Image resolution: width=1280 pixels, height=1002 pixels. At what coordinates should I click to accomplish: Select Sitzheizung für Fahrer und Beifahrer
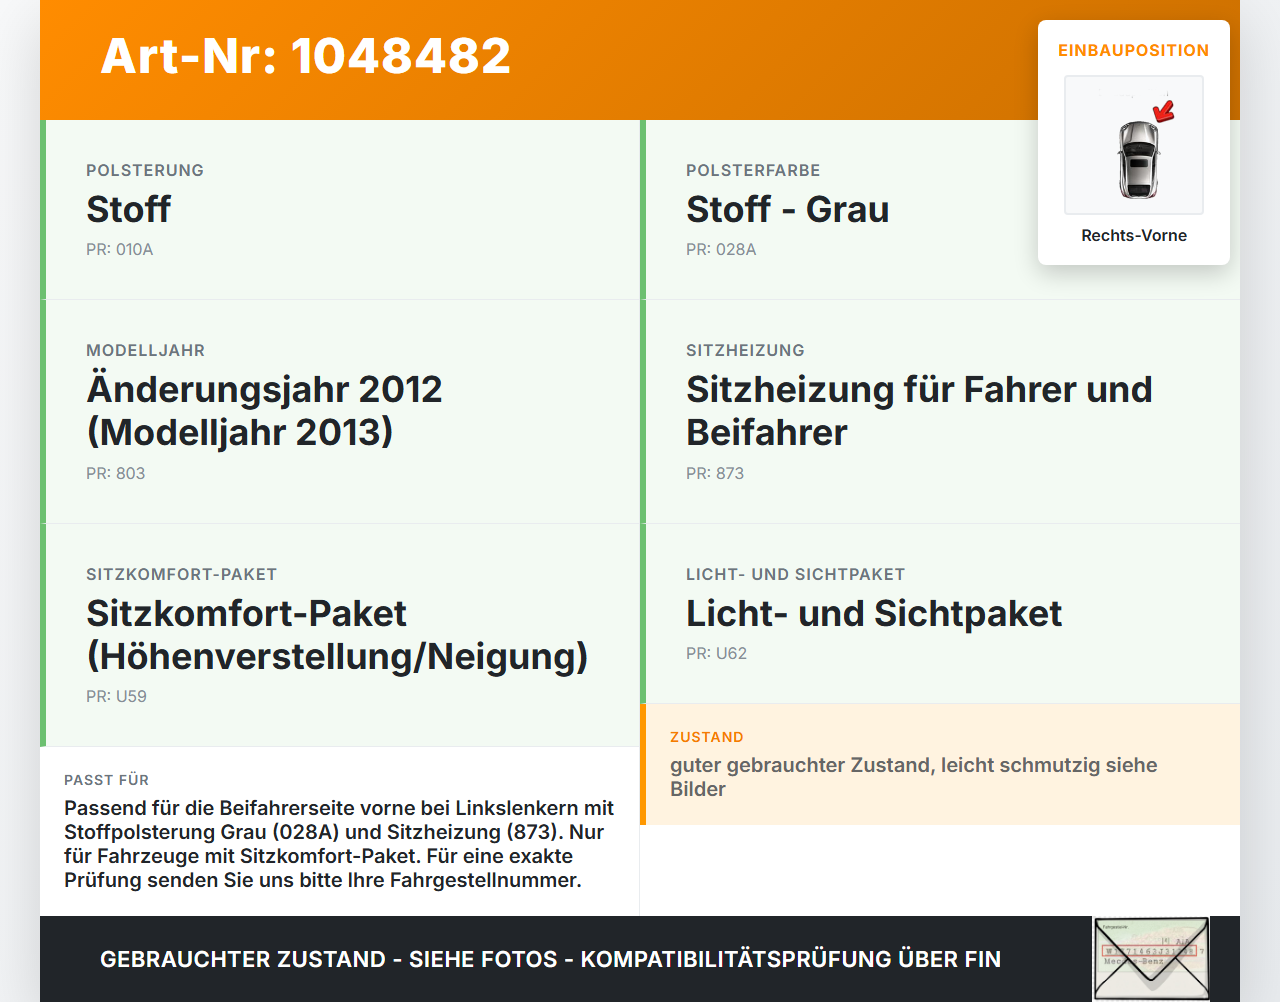tap(919, 411)
